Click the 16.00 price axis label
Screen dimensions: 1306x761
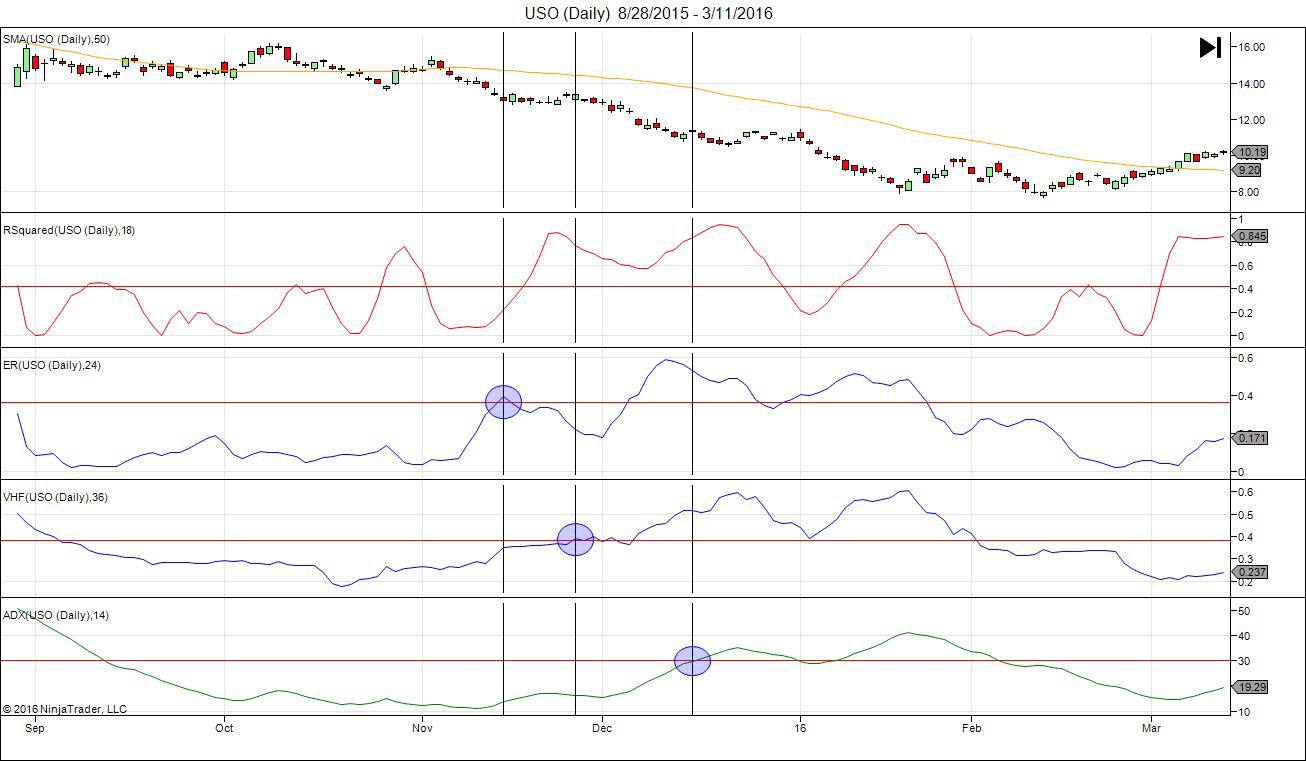coord(1252,47)
